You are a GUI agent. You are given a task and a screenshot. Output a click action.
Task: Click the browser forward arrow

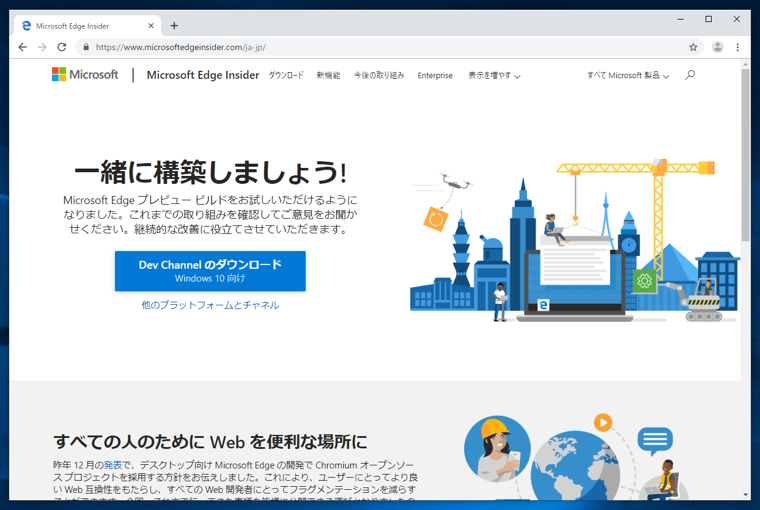point(42,47)
